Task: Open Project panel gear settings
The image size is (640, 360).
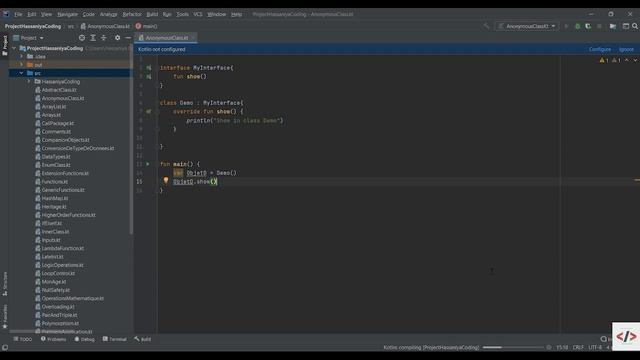Action: coord(118,38)
